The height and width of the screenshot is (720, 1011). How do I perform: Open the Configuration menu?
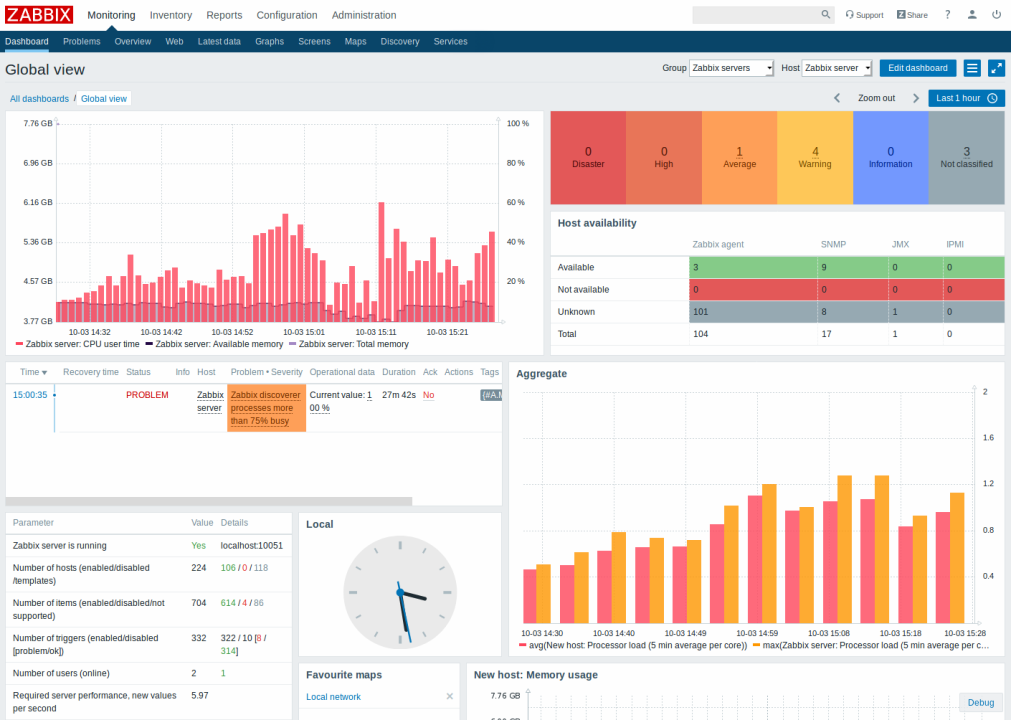point(287,15)
